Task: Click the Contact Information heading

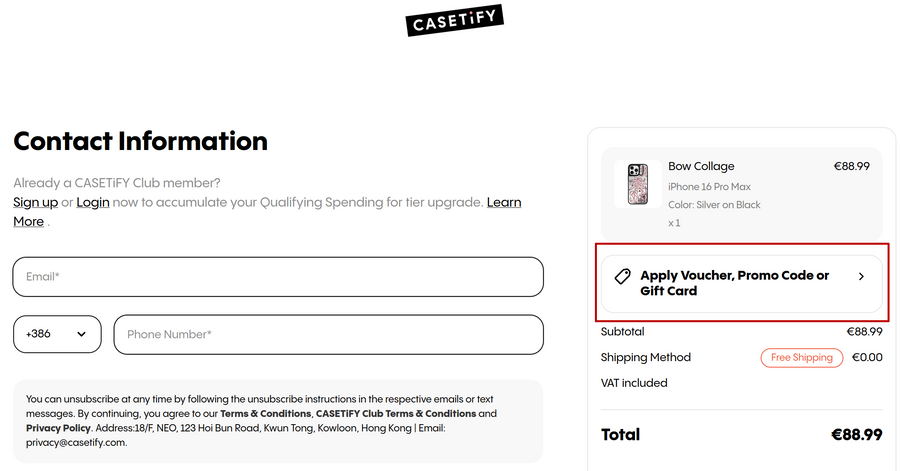Action: 141,141
